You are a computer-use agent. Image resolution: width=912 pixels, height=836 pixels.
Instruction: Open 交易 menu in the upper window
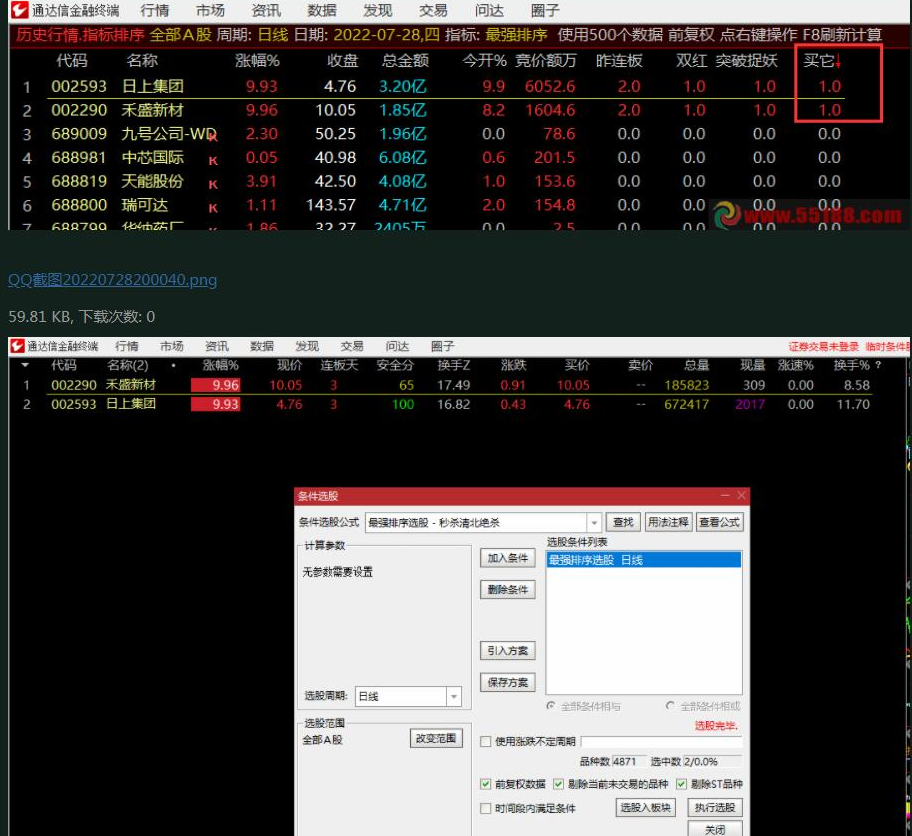[x=433, y=10]
